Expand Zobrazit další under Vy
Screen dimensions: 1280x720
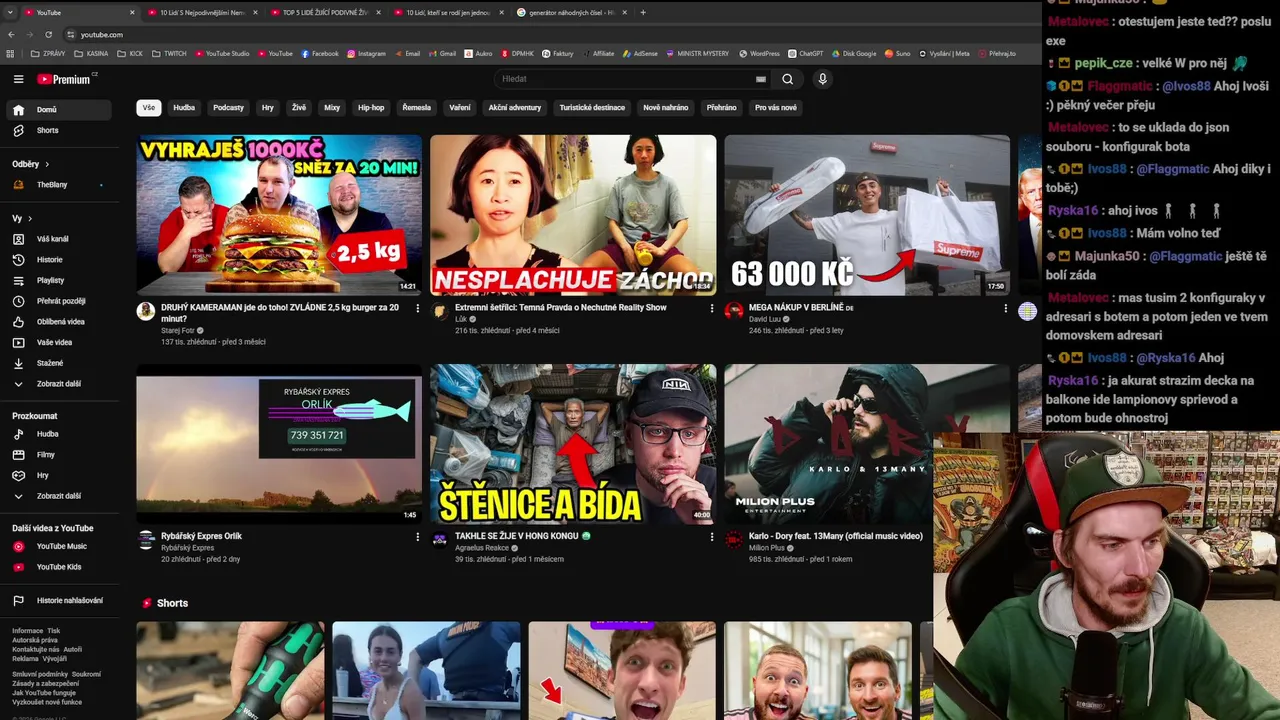(x=60, y=383)
